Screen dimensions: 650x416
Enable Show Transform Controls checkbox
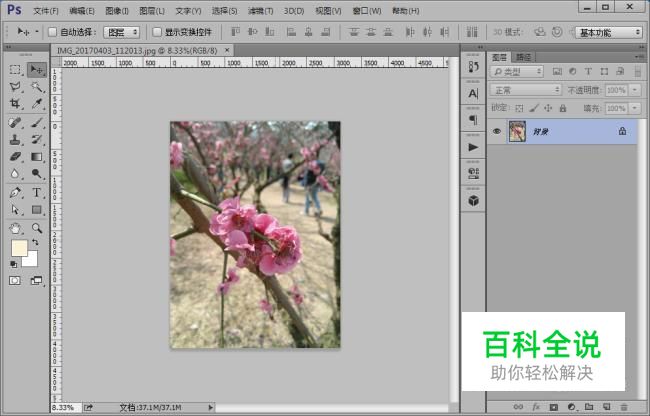pyautogui.click(x=157, y=32)
